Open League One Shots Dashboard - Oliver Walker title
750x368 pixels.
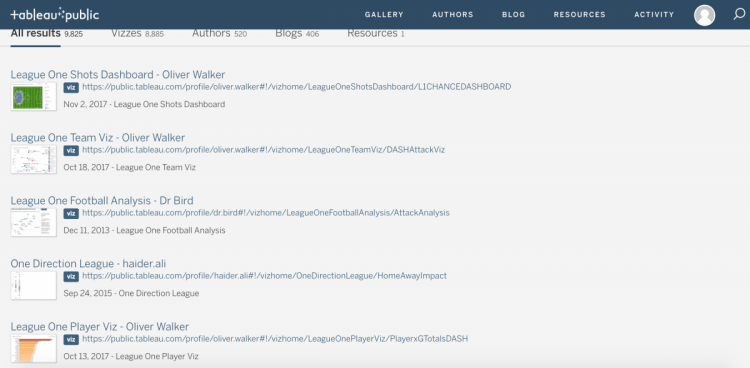coord(118,75)
